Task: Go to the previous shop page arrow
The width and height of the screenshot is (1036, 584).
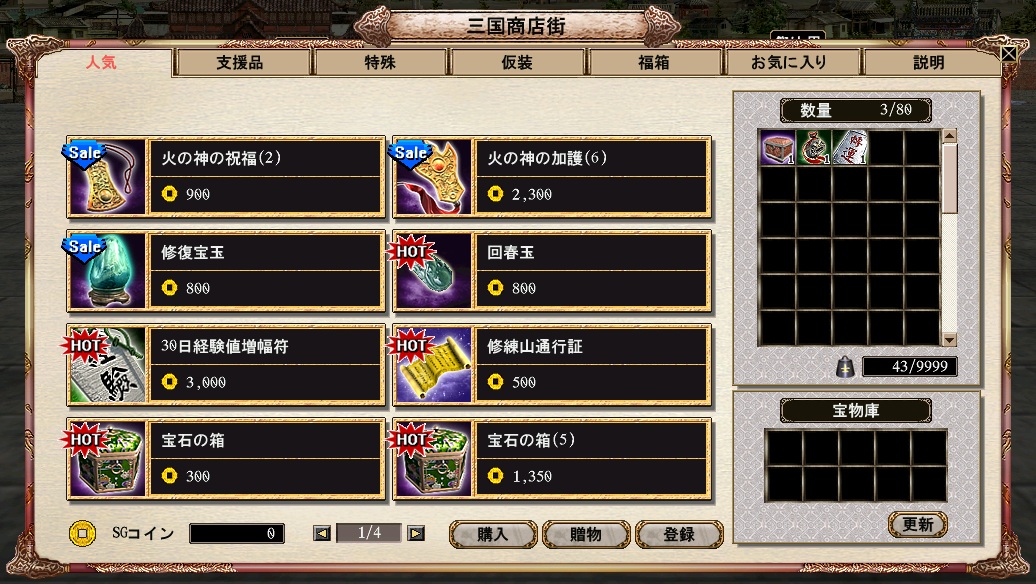Action: tap(322, 533)
